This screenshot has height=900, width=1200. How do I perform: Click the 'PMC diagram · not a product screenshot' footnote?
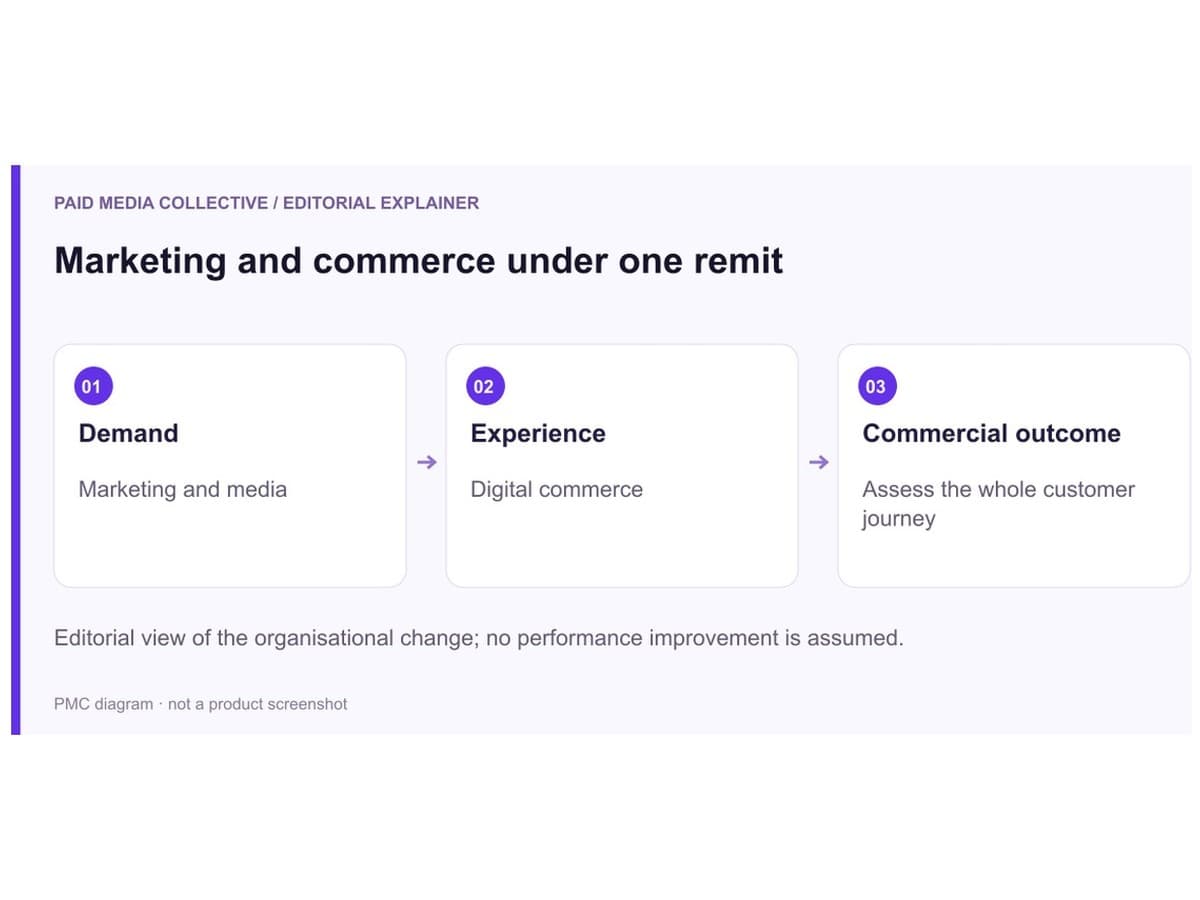pyautogui.click(x=201, y=704)
